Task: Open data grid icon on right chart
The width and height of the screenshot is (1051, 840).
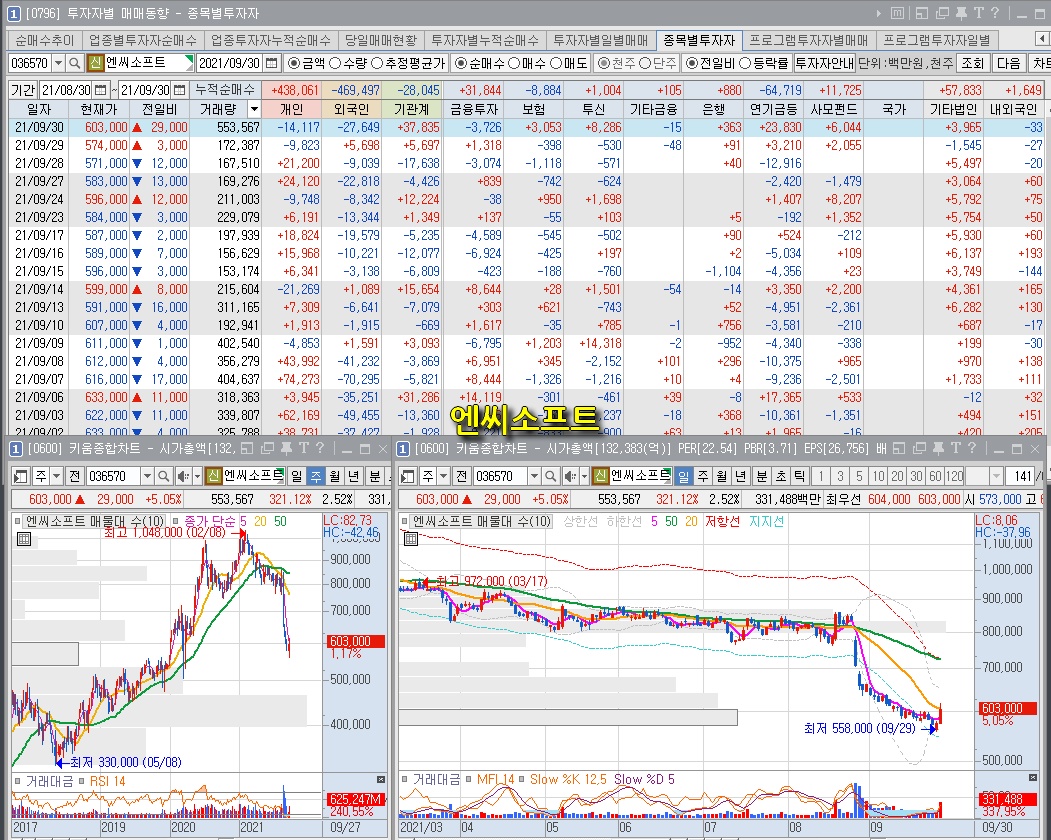Action: pos(411,539)
